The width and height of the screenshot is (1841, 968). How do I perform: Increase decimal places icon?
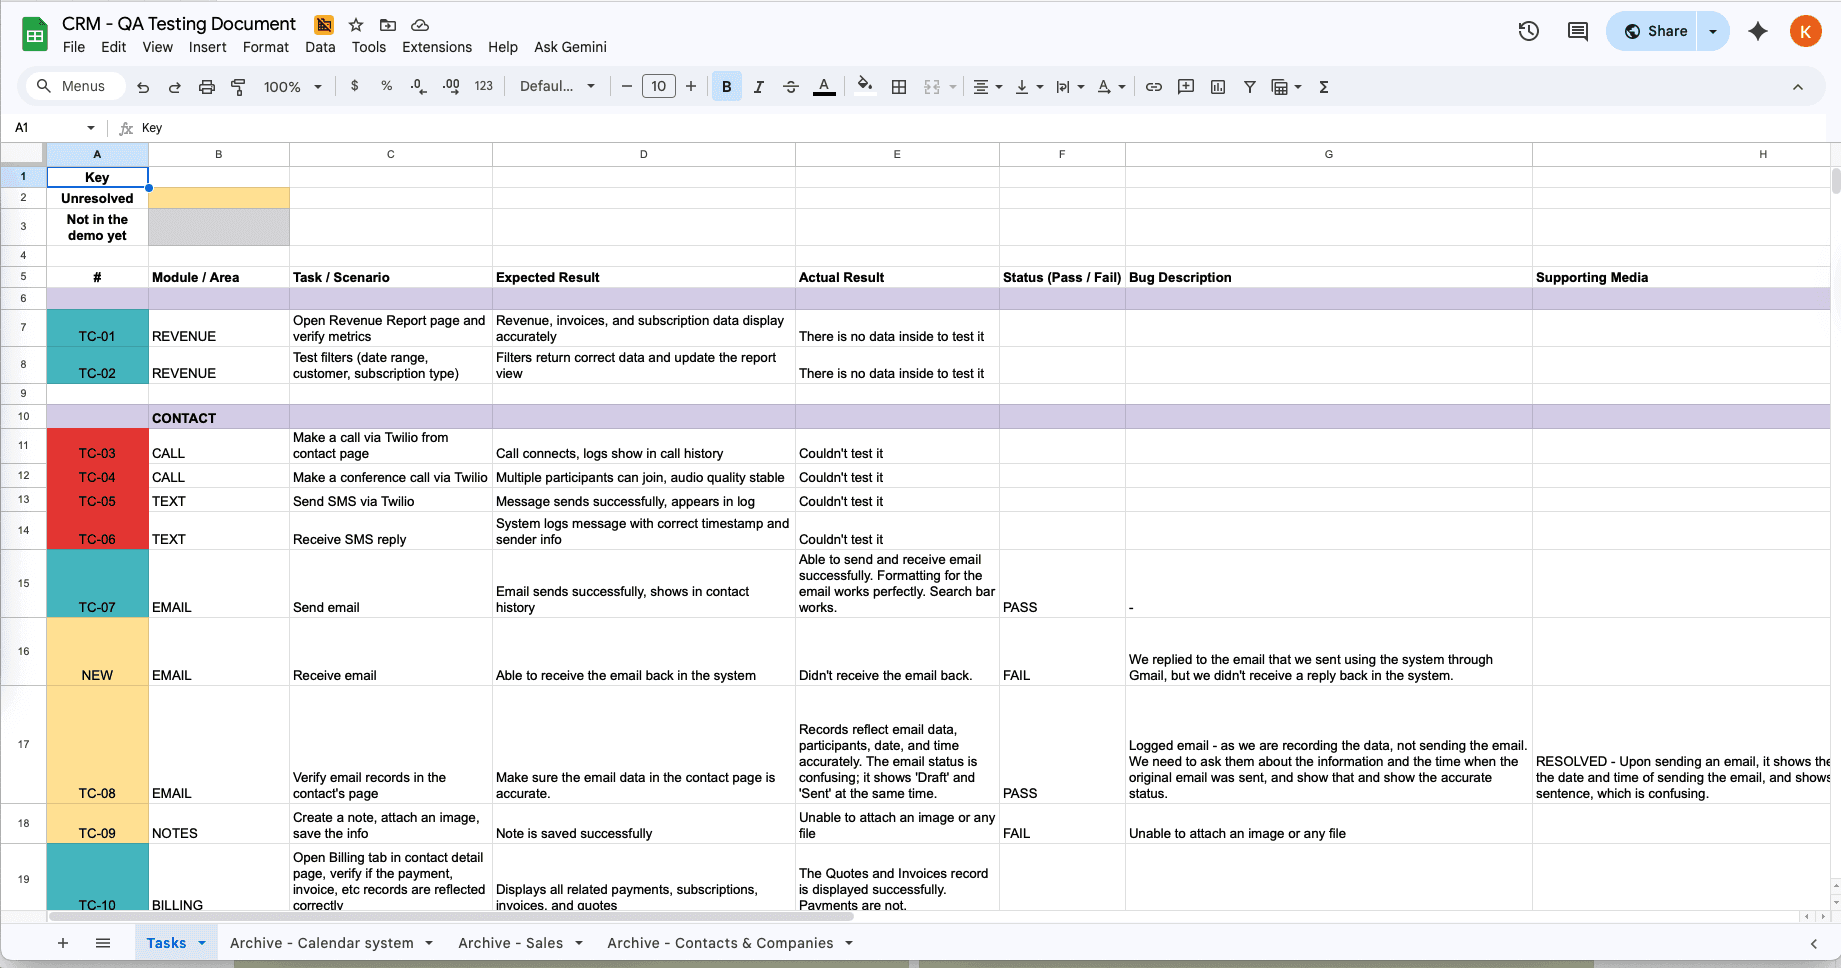point(452,87)
